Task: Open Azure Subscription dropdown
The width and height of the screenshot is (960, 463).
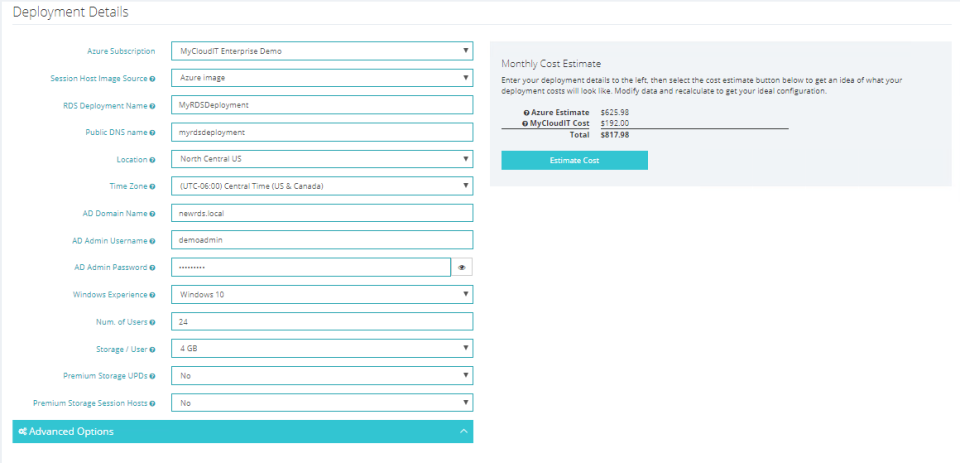Action: click(x=322, y=51)
